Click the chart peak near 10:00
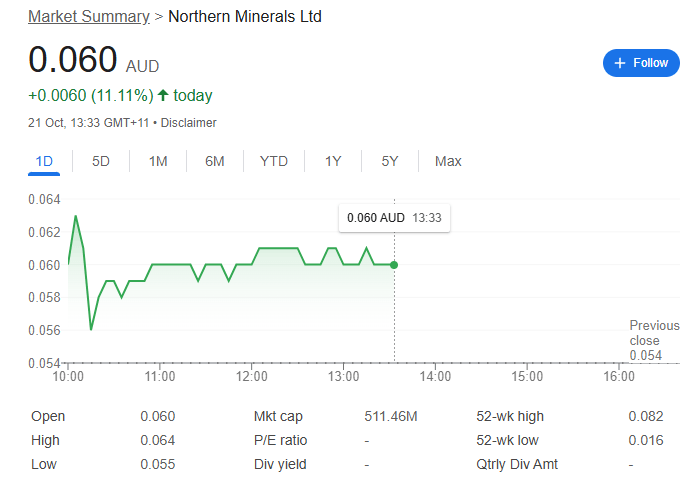The height and width of the screenshot is (495, 698). pos(75,216)
